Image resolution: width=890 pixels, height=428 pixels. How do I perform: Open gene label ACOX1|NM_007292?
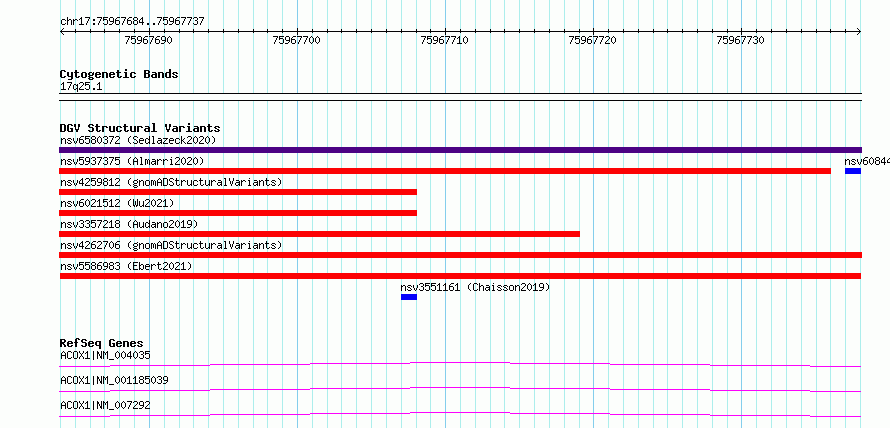(105, 405)
